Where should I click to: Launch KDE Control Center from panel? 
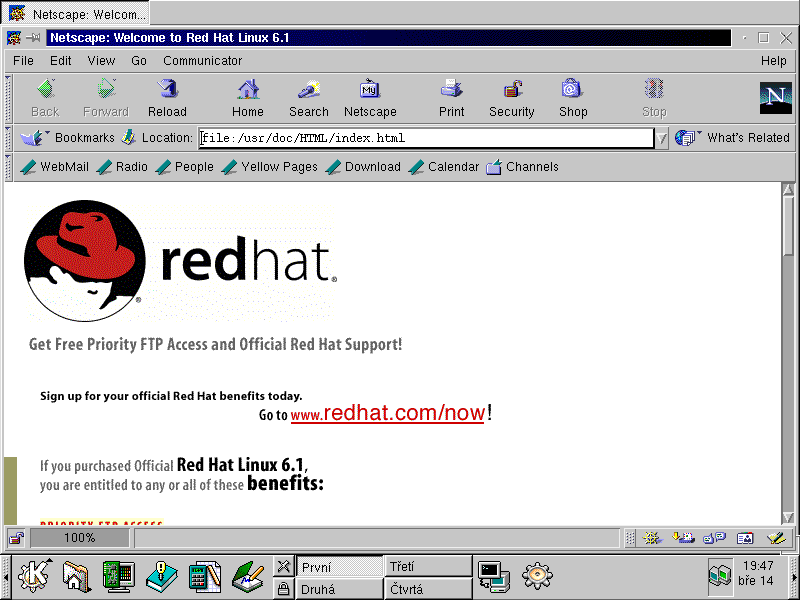(118, 576)
